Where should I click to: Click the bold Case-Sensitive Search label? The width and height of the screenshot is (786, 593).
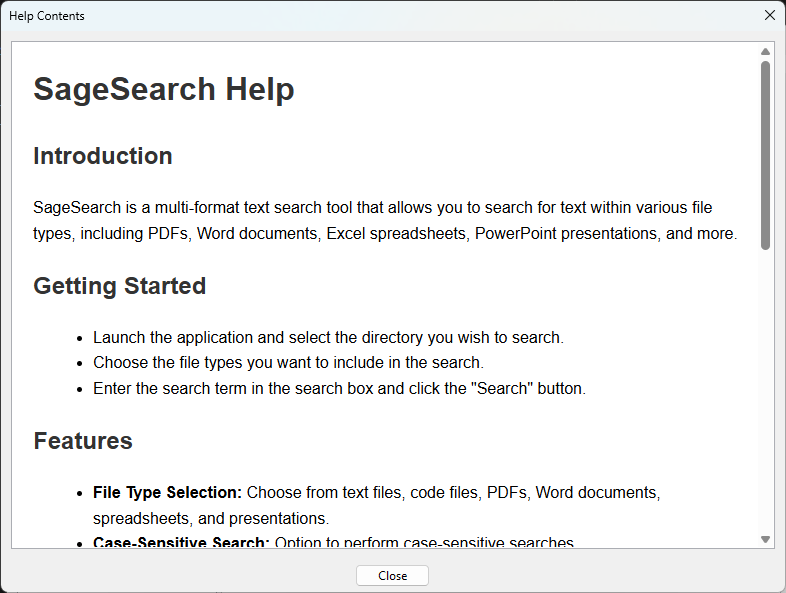click(x=181, y=543)
